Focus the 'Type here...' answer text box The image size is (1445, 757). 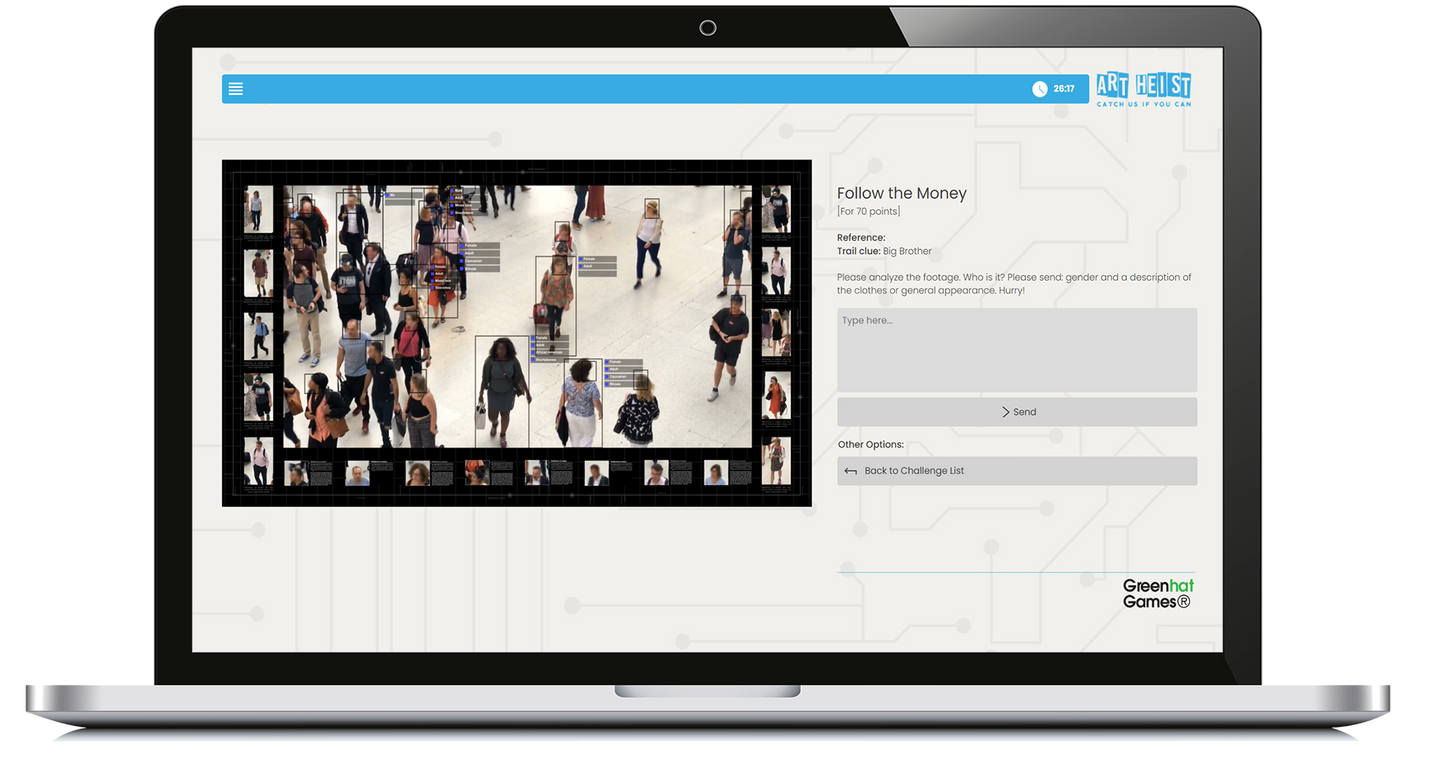coord(1016,350)
